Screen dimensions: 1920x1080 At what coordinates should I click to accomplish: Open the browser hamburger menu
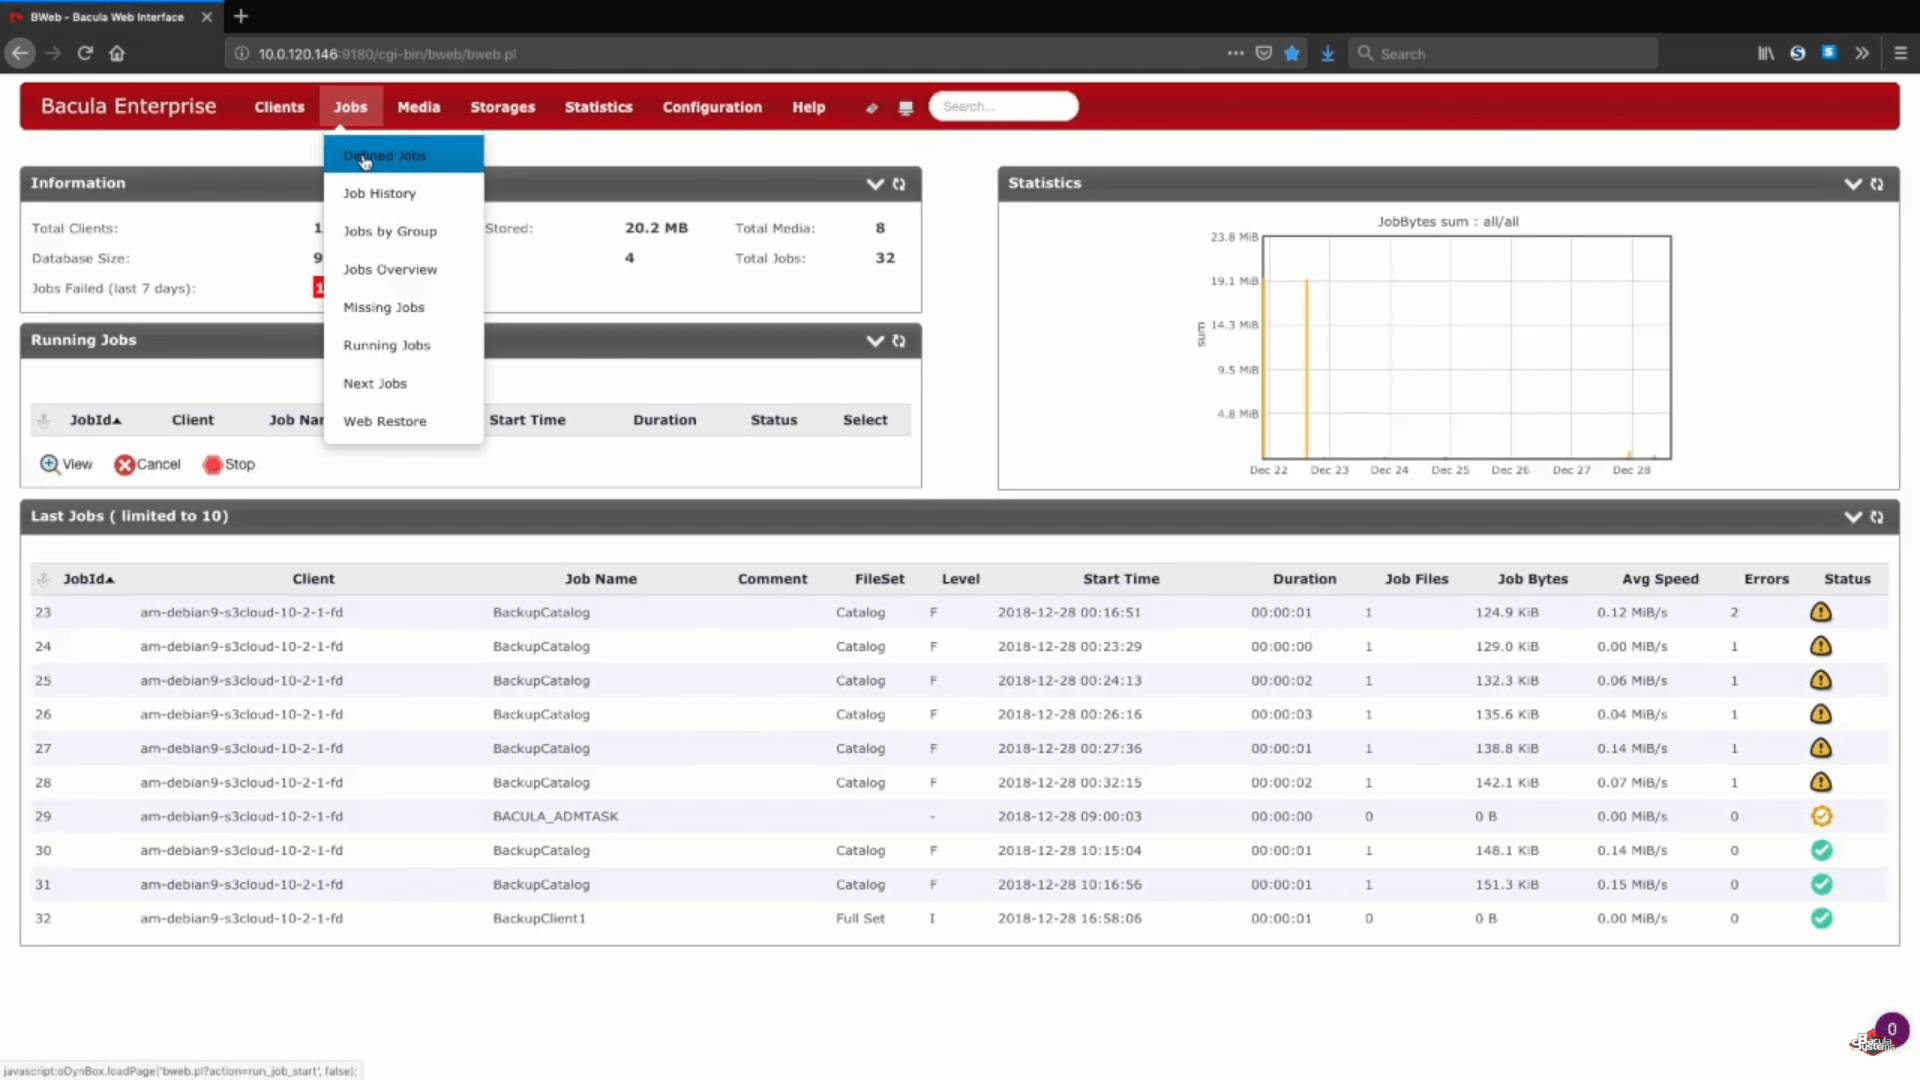click(1901, 53)
